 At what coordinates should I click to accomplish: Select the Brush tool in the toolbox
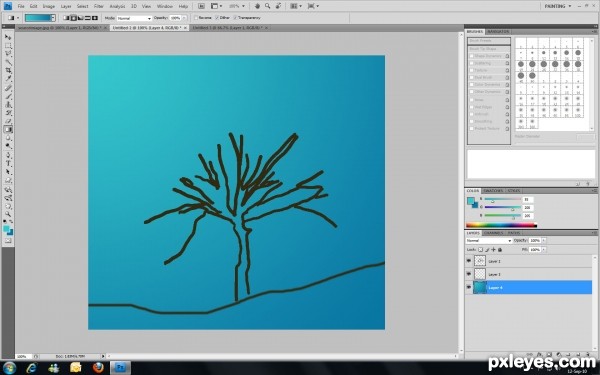click(8, 96)
